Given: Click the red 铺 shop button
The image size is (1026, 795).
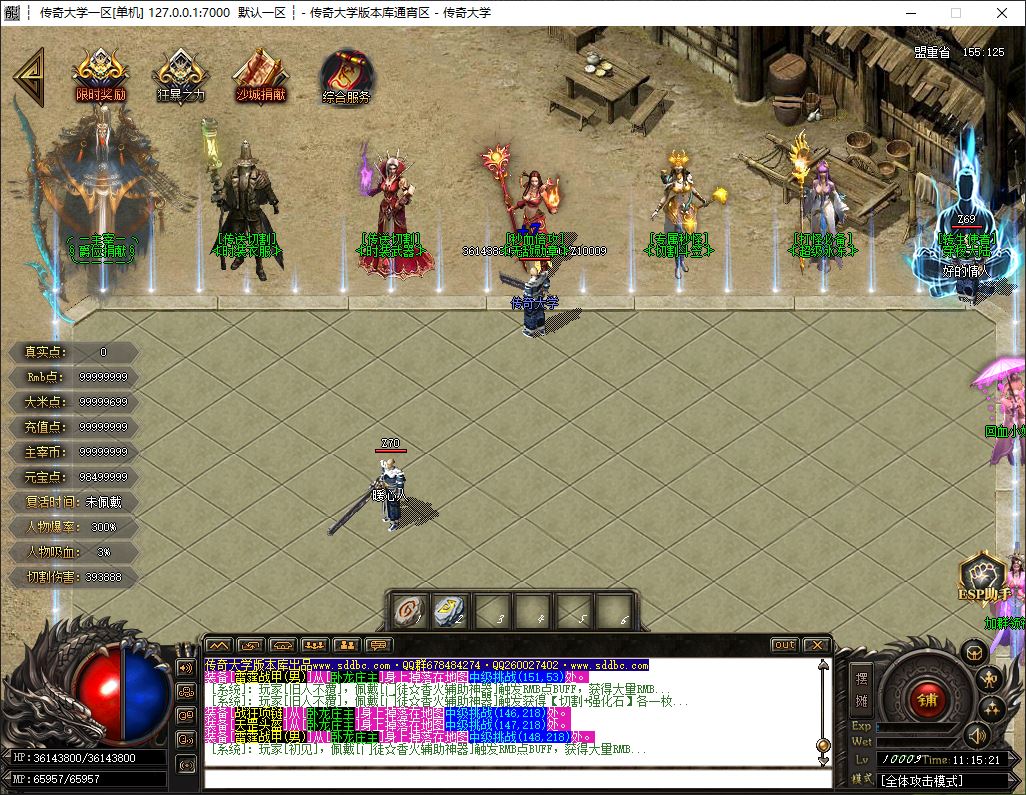Looking at the screenshot, I should tap(927, 700).
